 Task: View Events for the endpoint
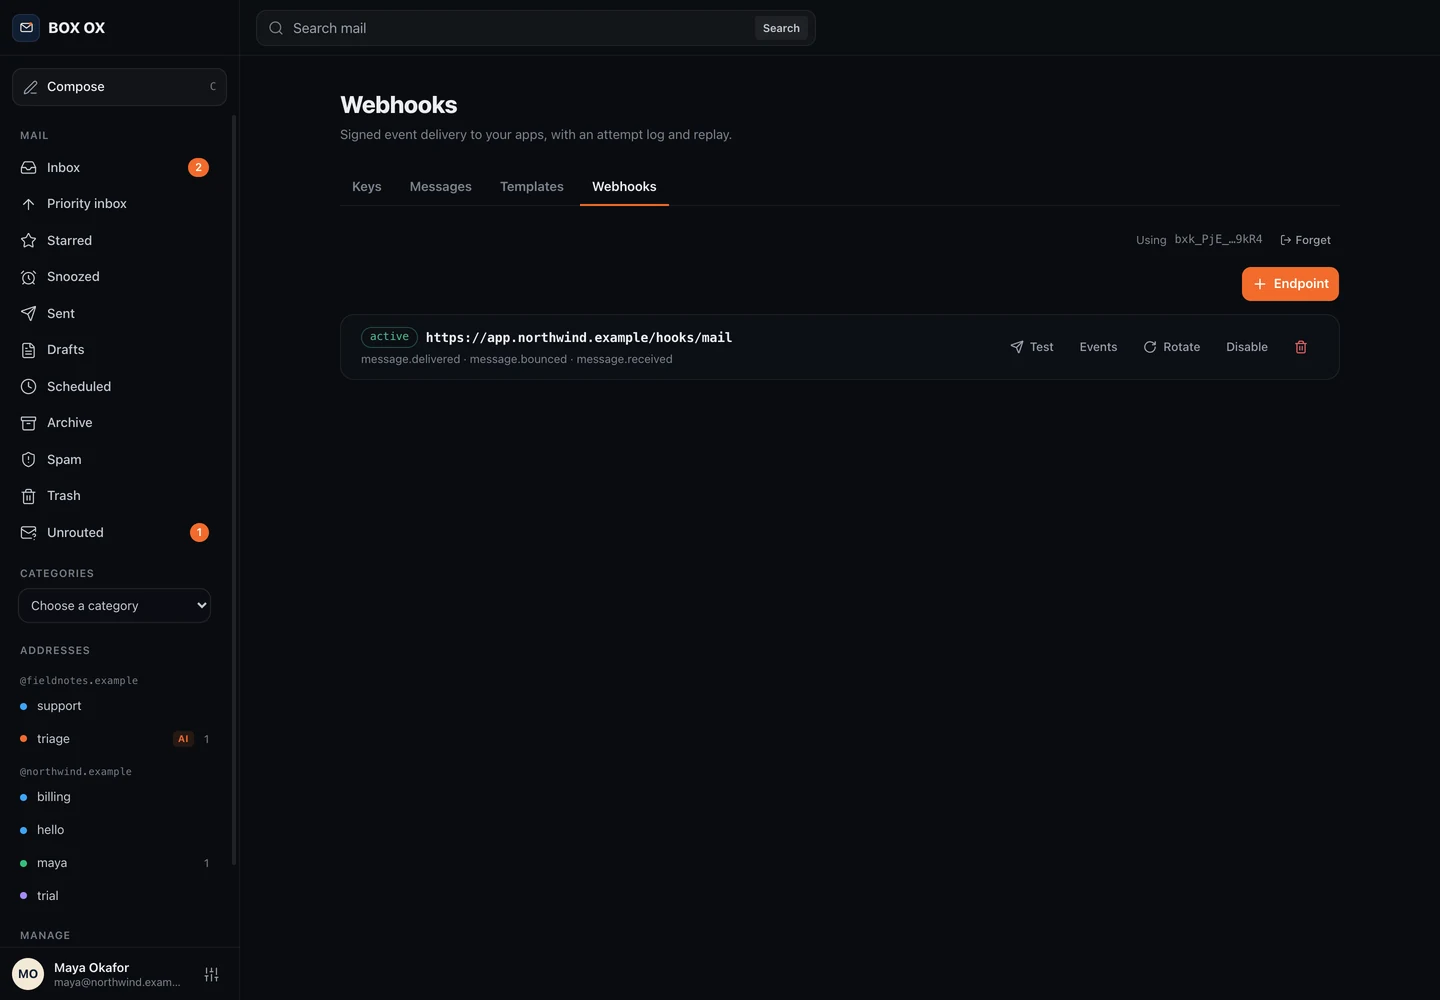click(x=1098, y=347)
